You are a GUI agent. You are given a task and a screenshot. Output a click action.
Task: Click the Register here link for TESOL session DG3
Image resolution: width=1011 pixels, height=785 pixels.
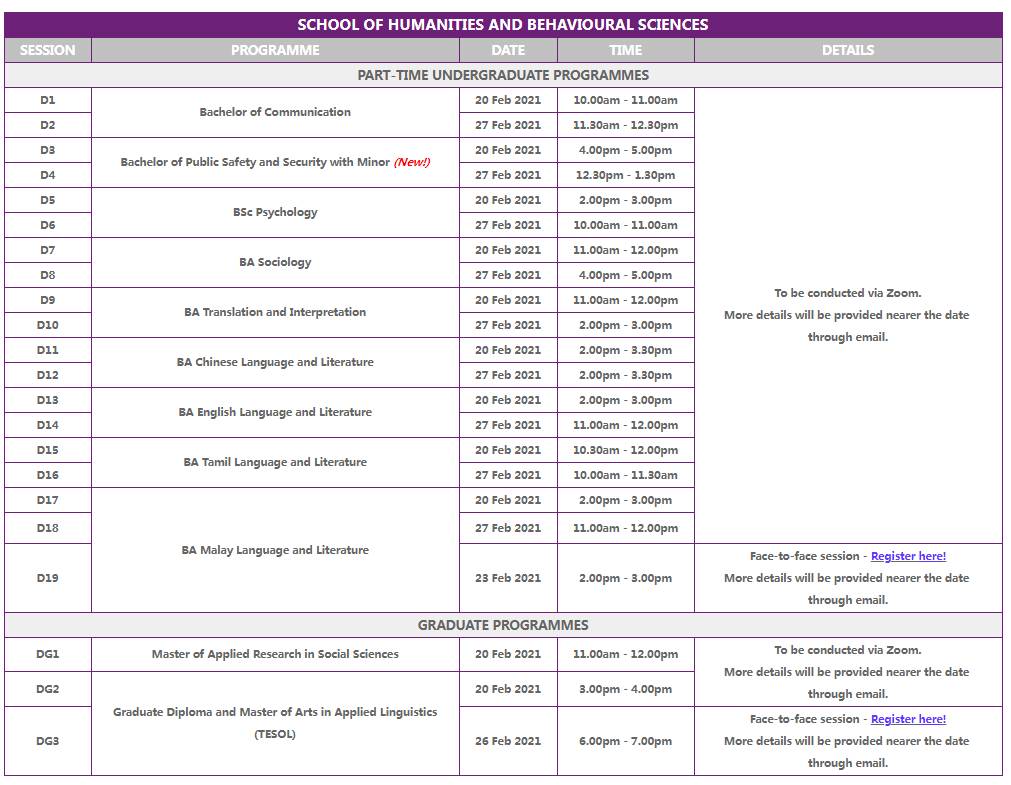908,718
